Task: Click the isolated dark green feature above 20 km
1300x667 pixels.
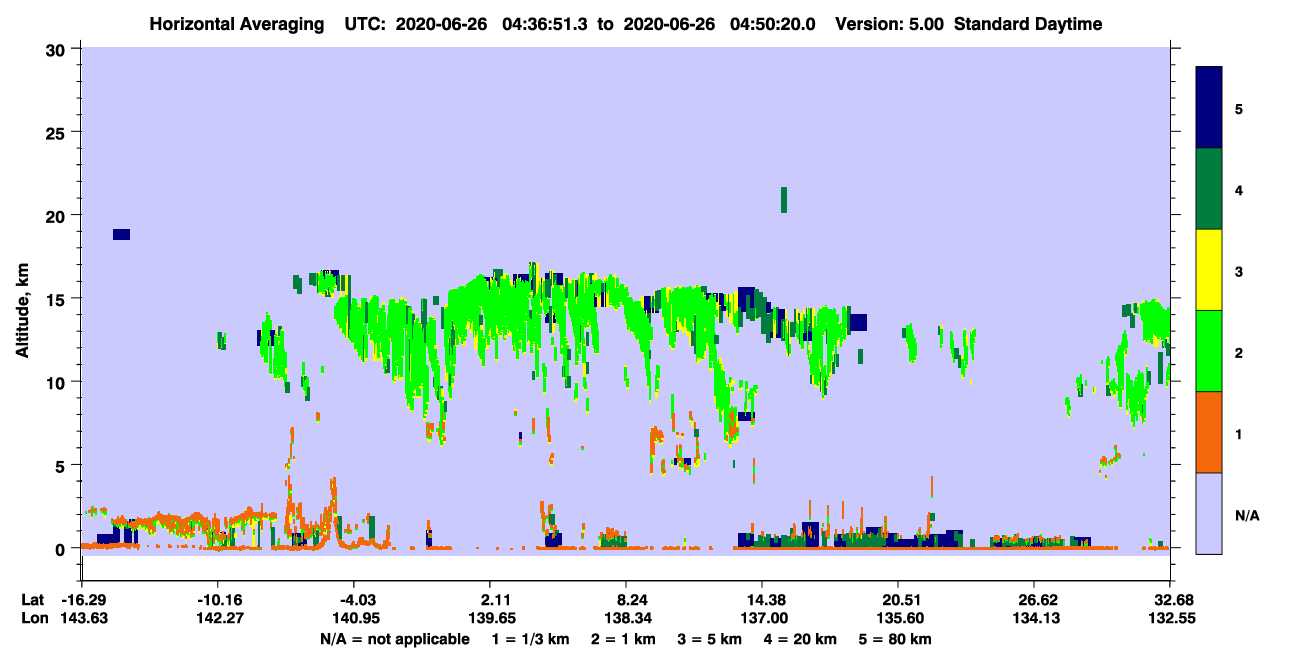Action: tap(784, 199)
